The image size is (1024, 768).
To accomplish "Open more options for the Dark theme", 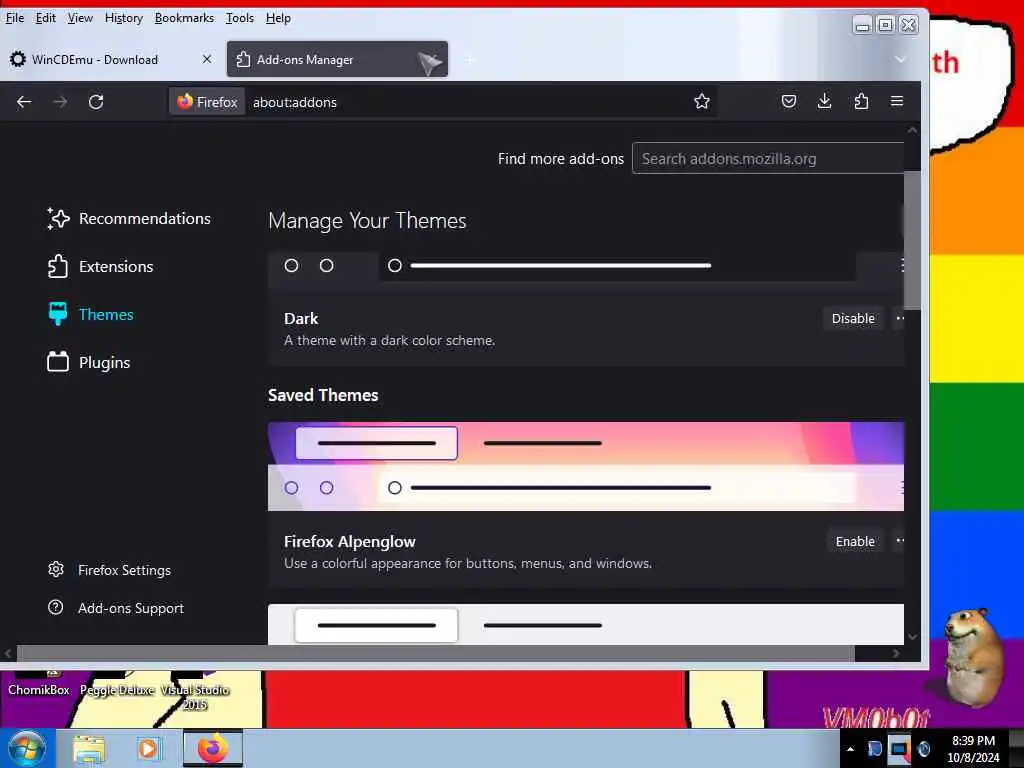I will click(900, 319).
